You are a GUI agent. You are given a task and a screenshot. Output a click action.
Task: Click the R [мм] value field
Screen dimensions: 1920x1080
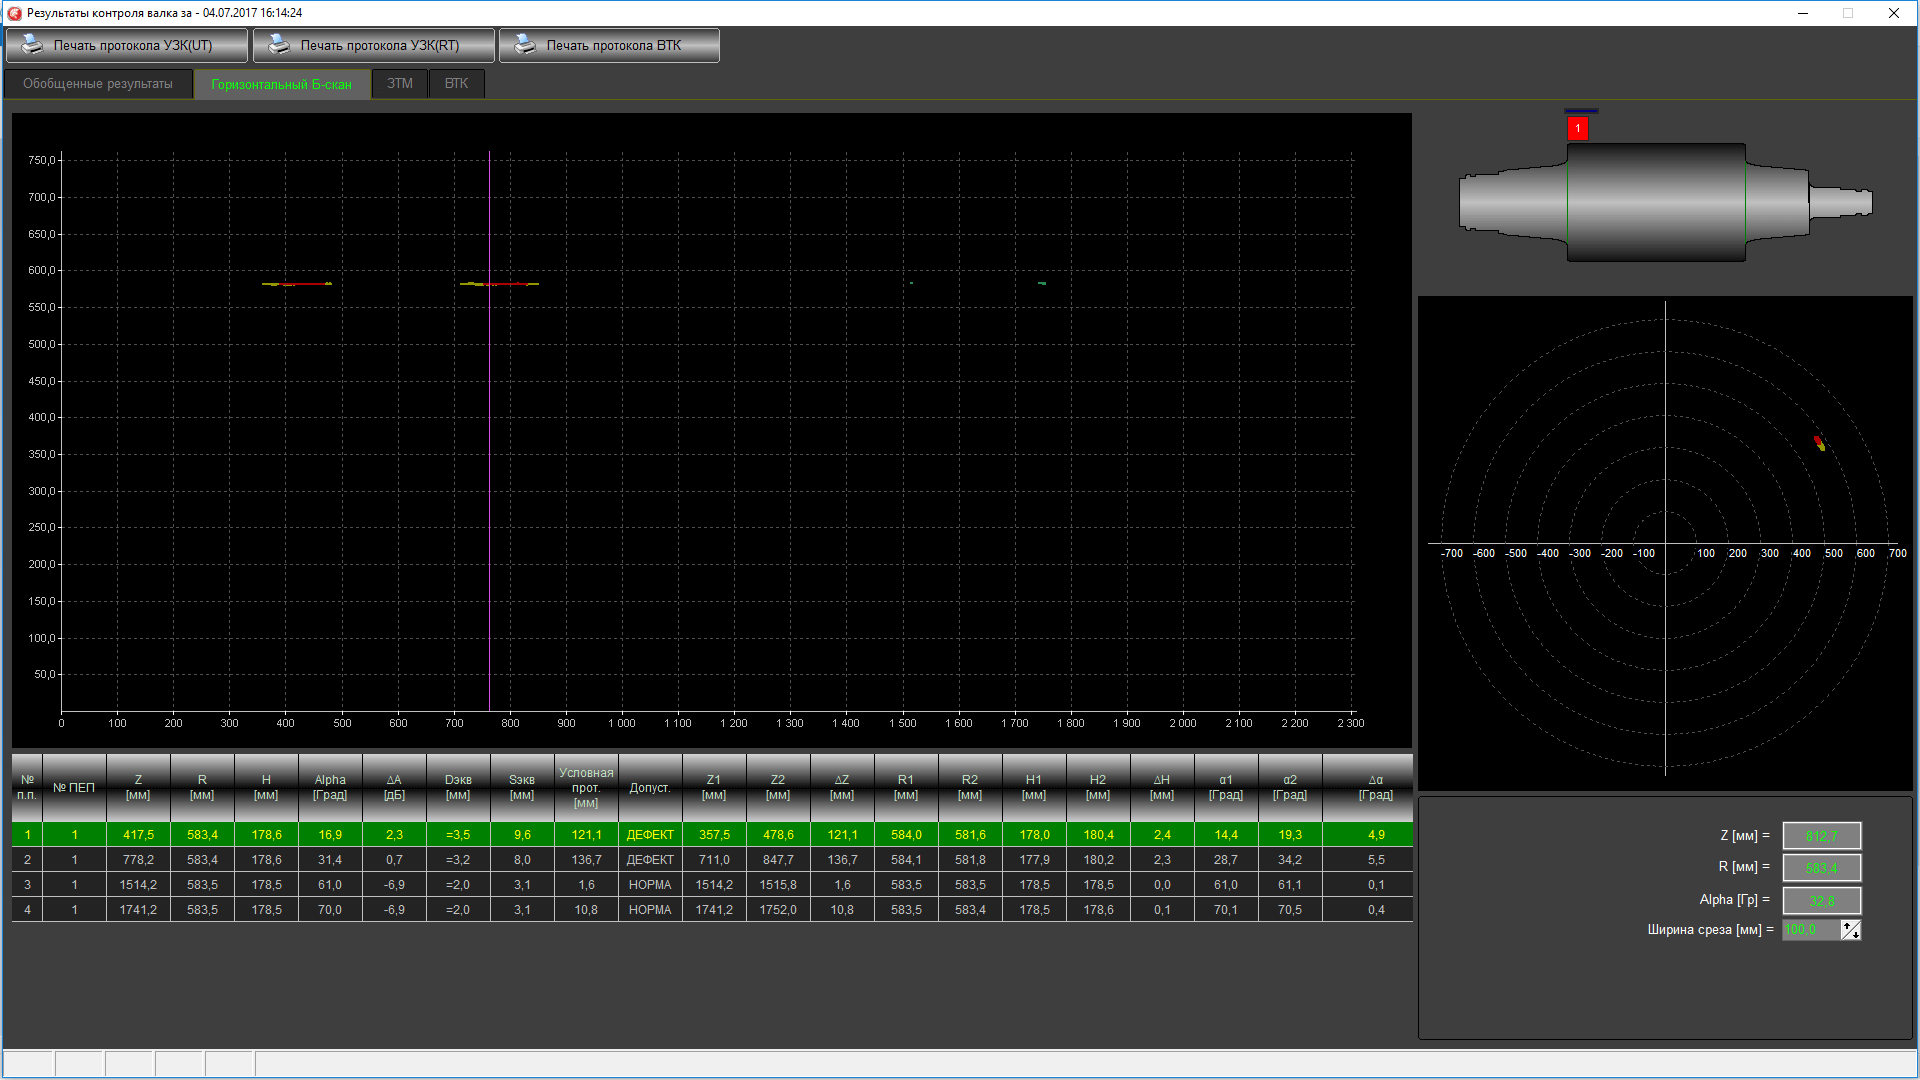point(1822,868)
